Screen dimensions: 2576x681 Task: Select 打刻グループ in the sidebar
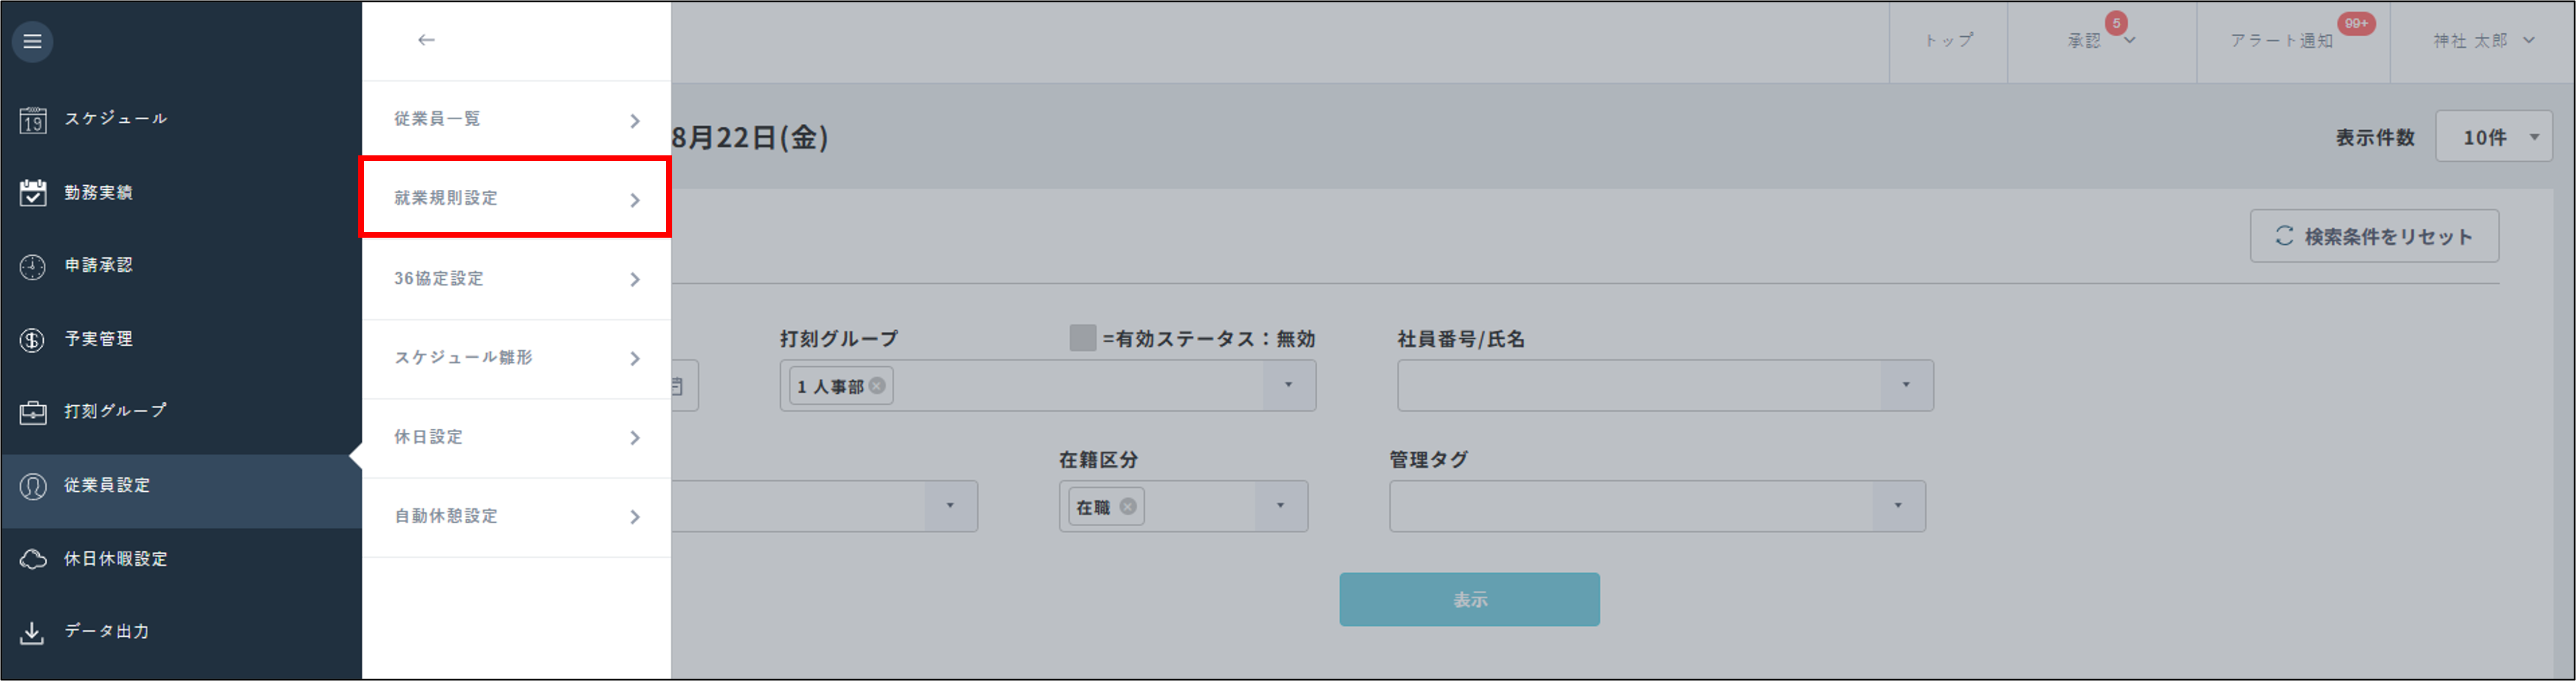(x=32, y=411)
